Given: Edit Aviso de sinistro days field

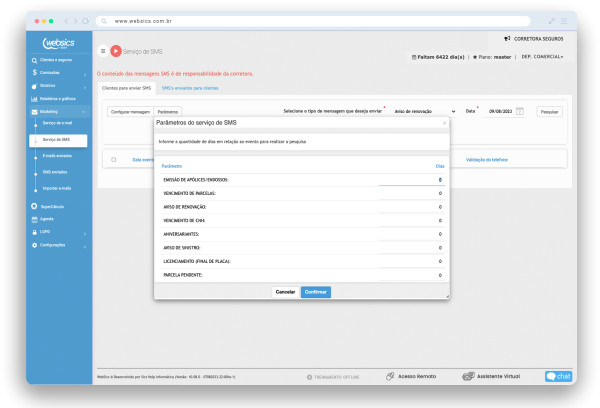Looking at the screenshot, I should (412, 248).
